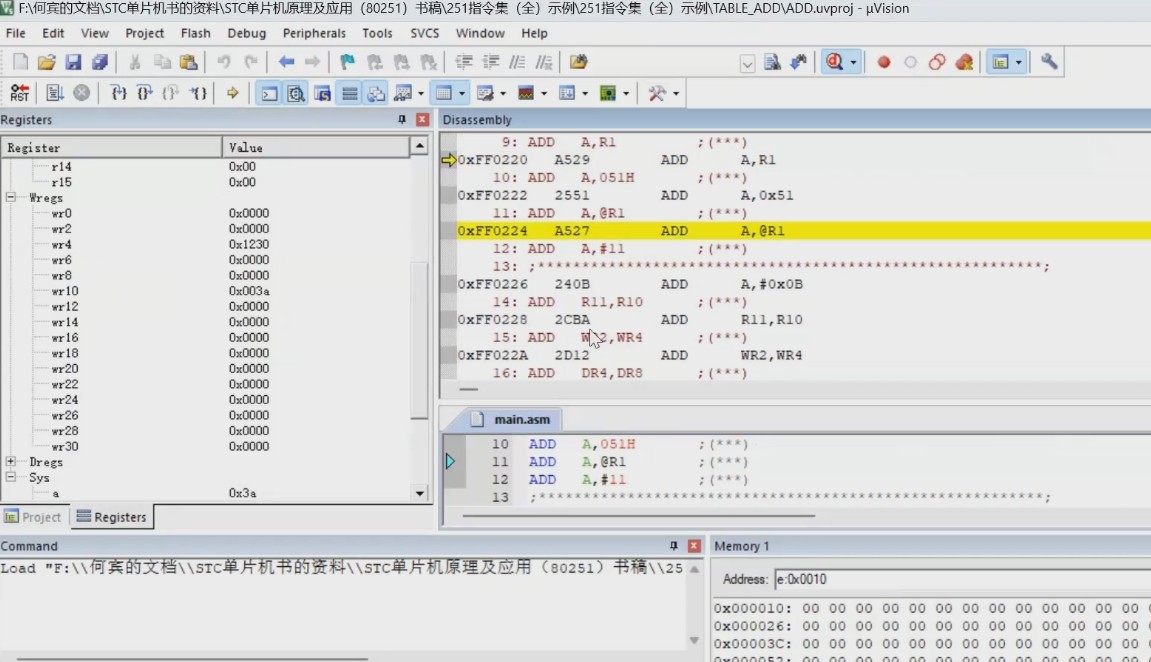This screenshot has width=1151, height=662.
Task: Close the Registers panel
Action: [422, 120]
